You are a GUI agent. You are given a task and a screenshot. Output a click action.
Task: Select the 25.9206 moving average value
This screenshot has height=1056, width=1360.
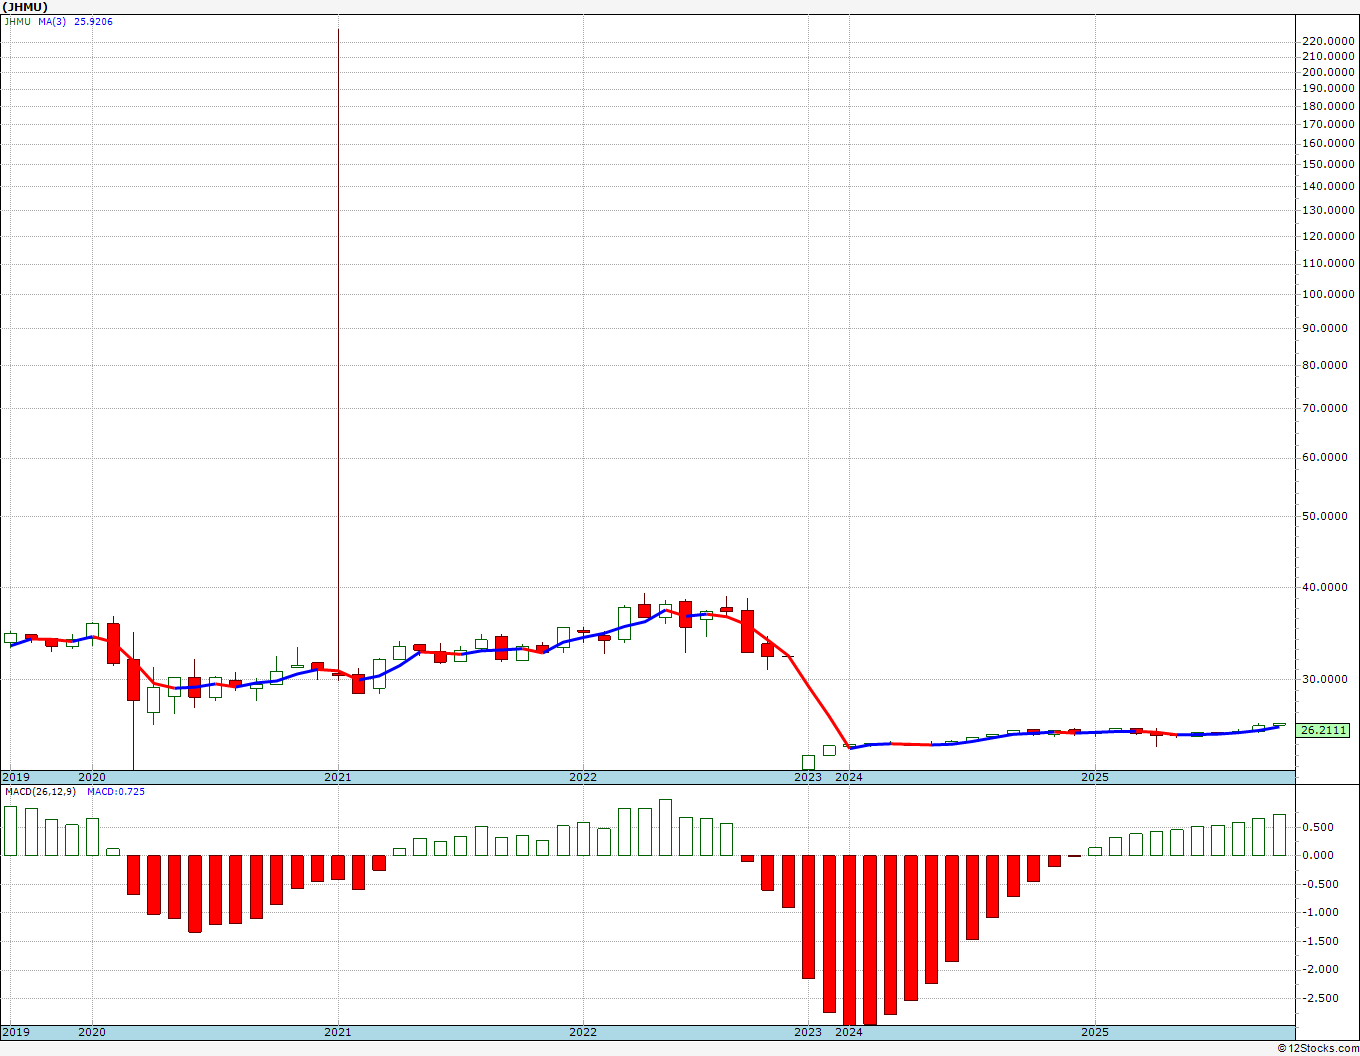(93, 21)
